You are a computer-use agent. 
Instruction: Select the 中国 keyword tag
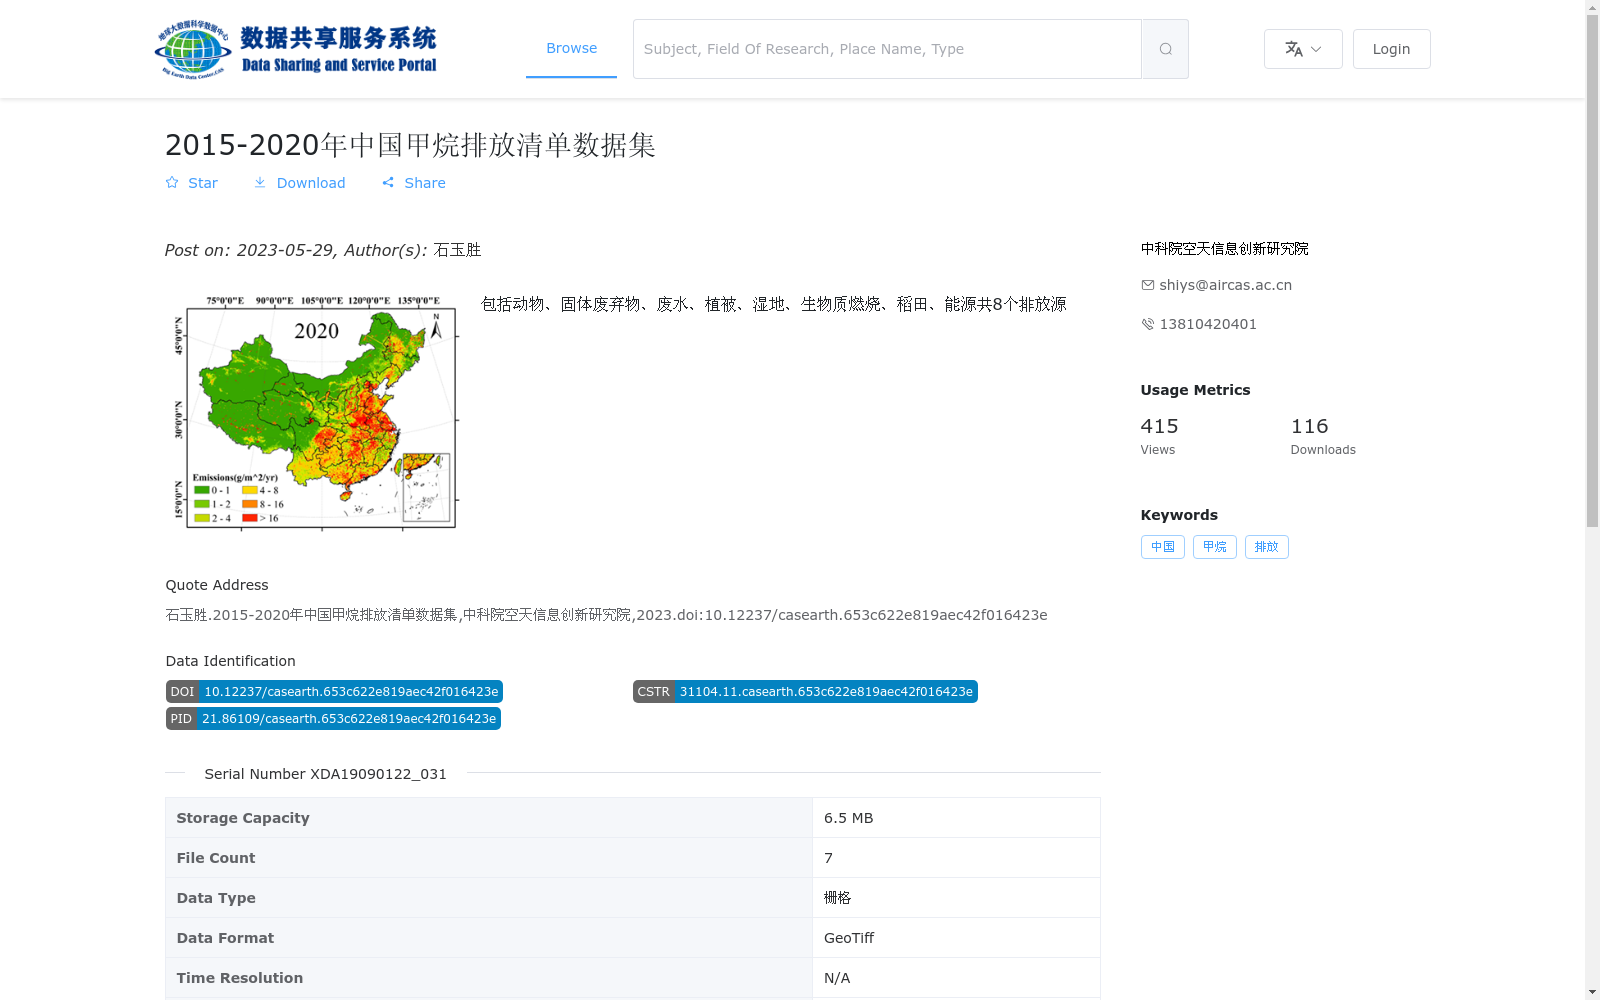1163,547
